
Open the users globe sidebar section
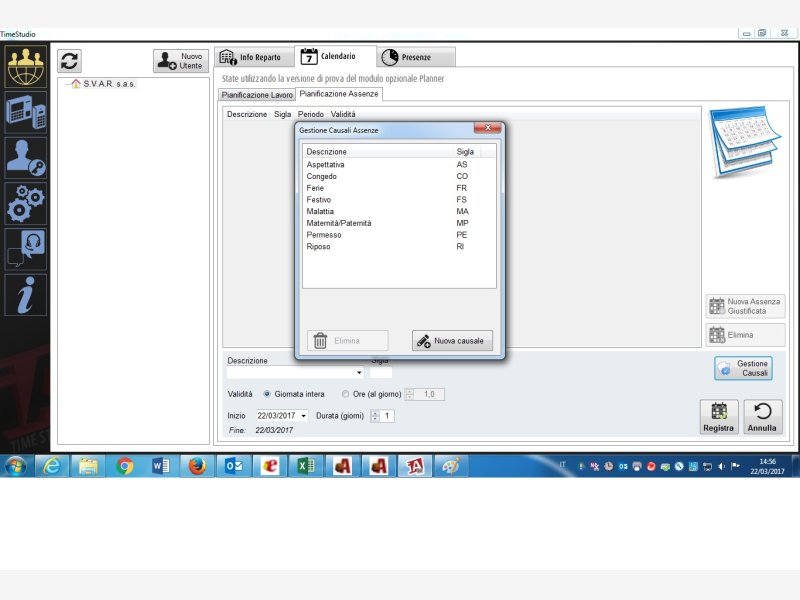pyautogui.click(x=25, y=67)
